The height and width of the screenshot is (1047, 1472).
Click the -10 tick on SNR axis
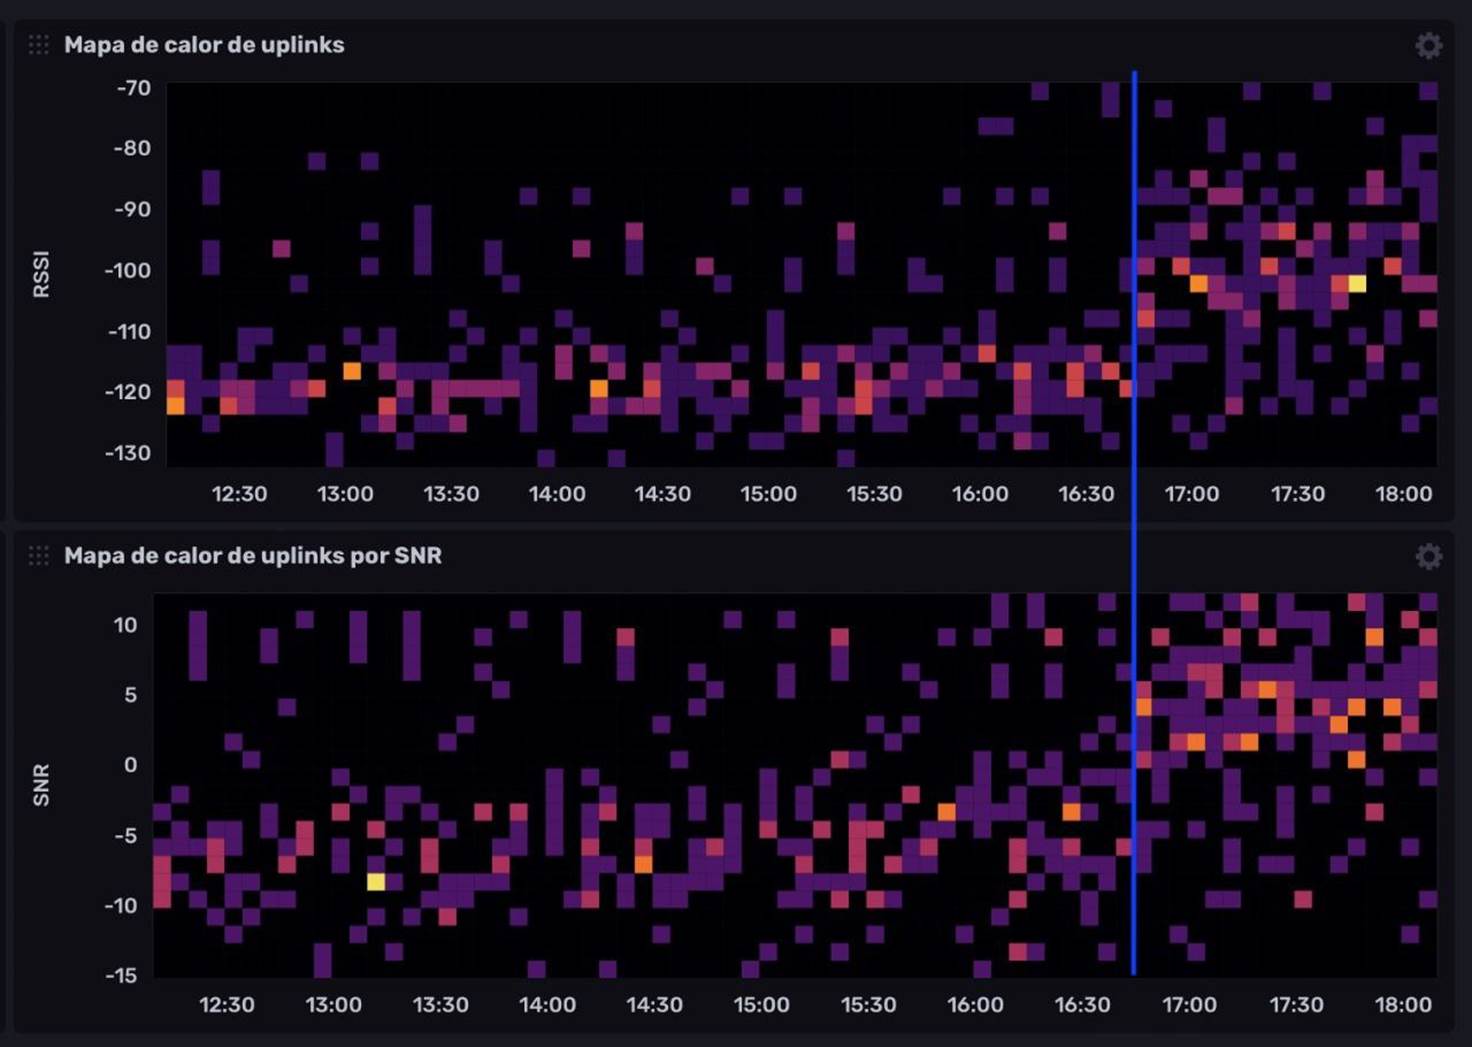(x=121, y=905)
